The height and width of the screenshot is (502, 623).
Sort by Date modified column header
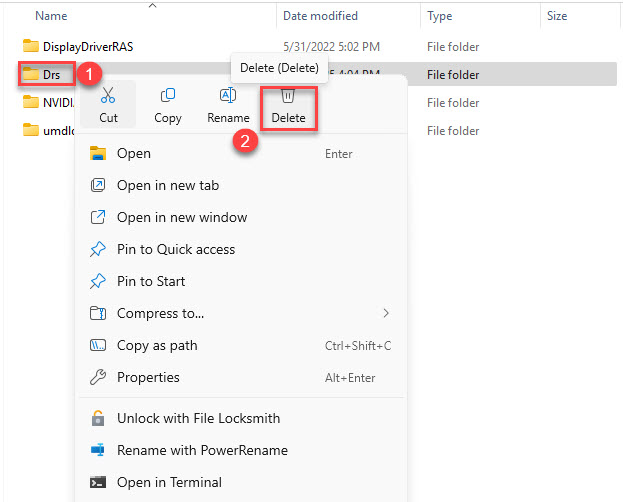(322, 16)
